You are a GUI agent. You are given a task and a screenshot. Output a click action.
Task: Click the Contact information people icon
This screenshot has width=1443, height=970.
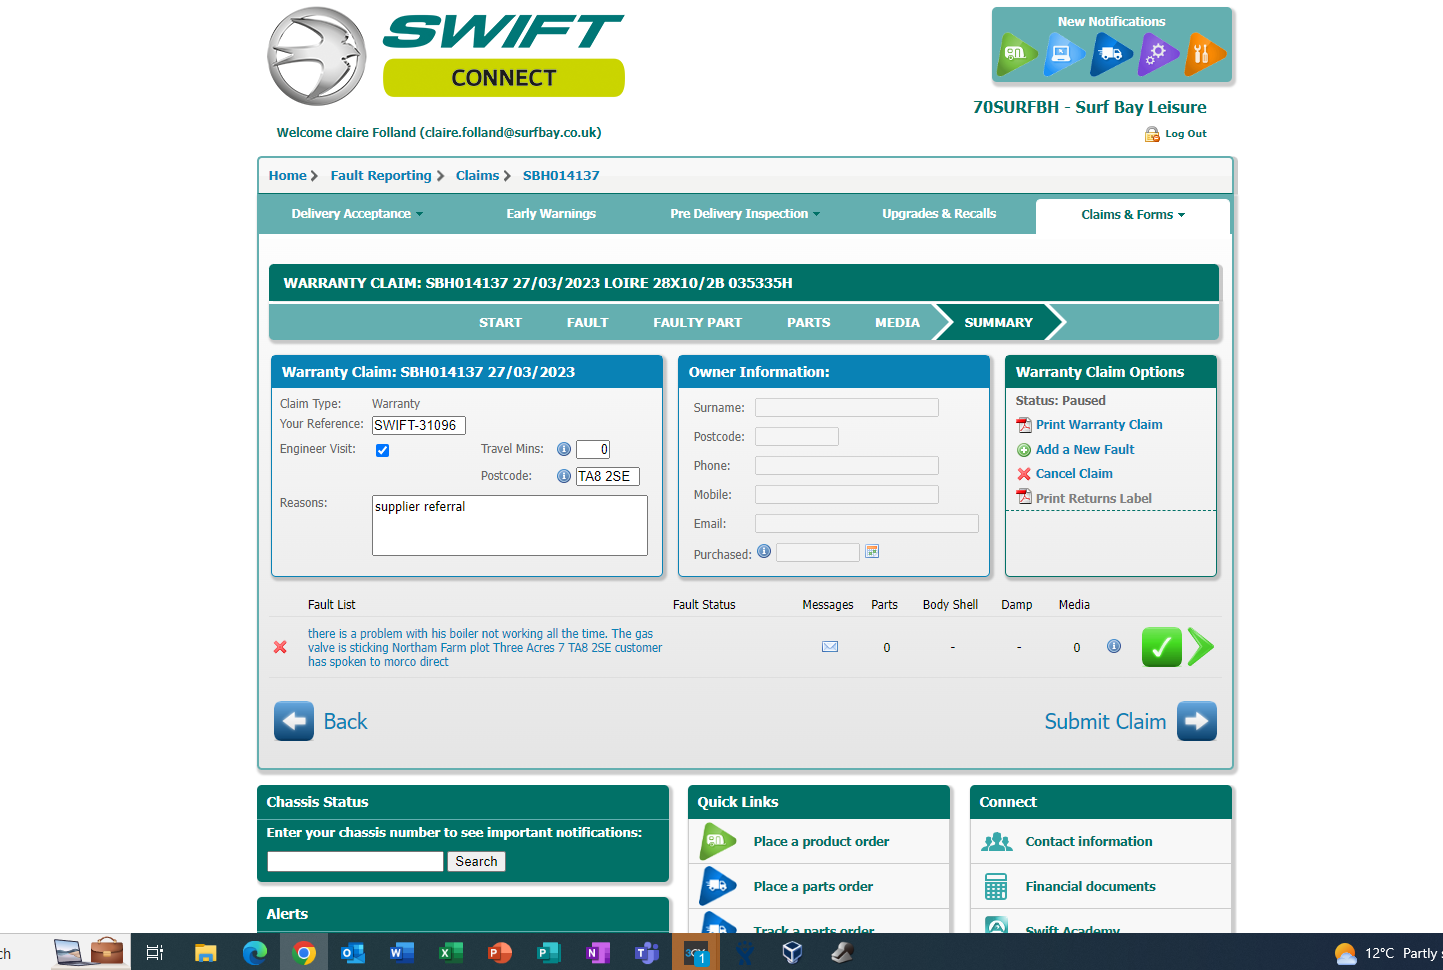pyautogui.click(x=996, y=842)
